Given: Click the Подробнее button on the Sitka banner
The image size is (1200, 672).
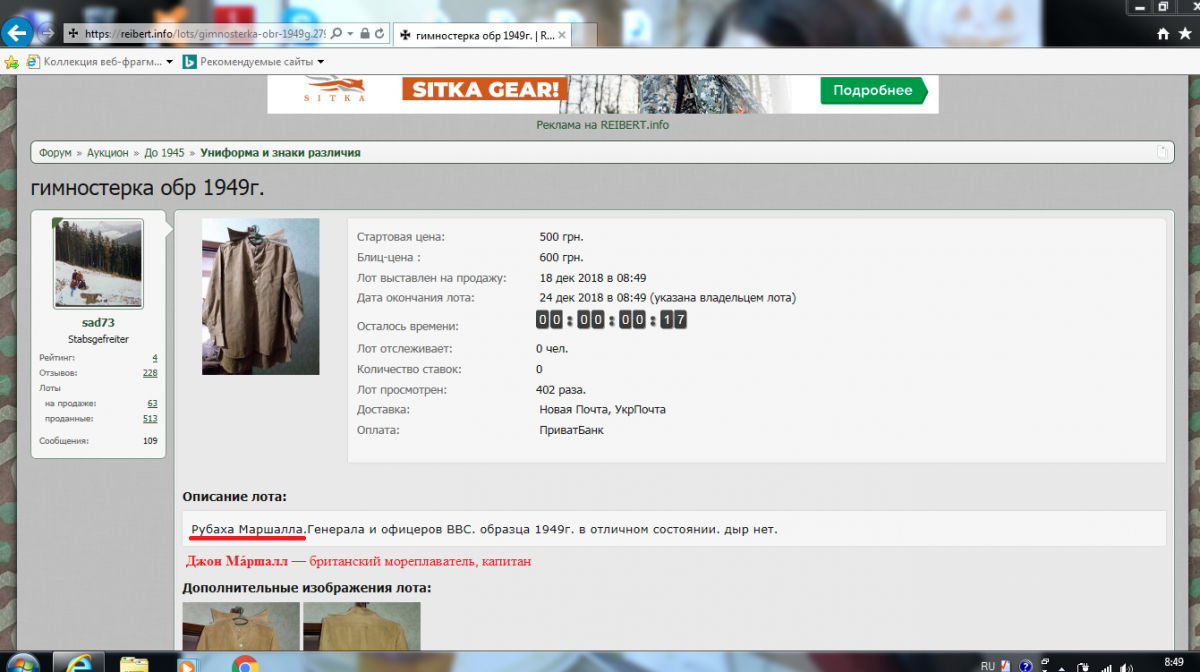Looking at the screenshot, I should pos(873,90).
